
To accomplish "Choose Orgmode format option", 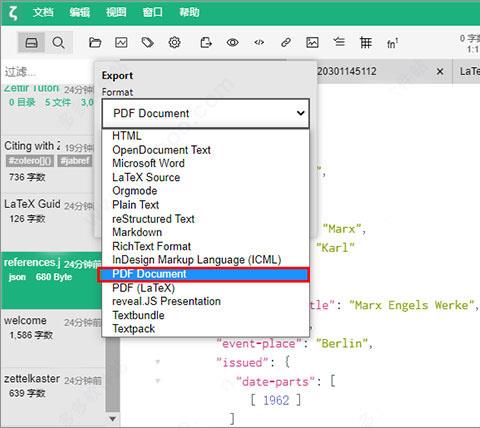I will click(x=206, y=191).
